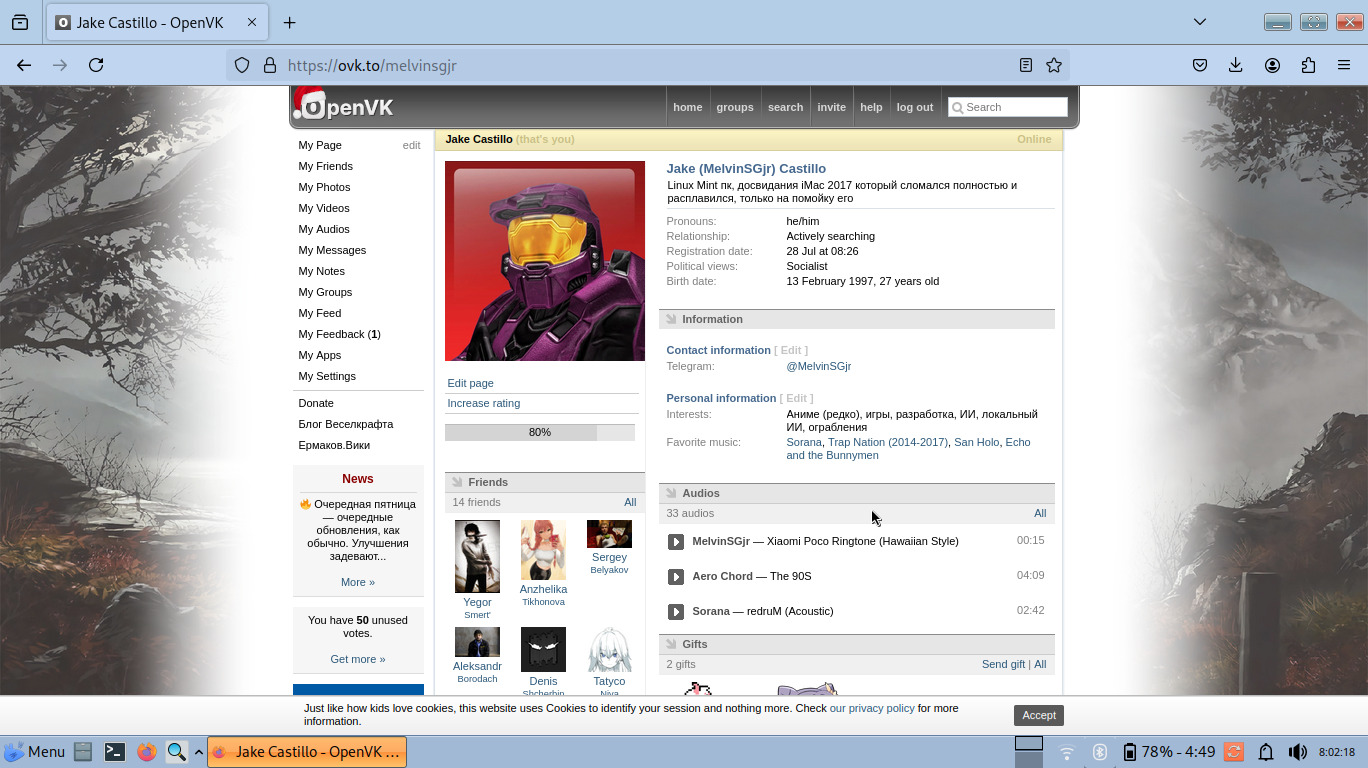Open the notifications bell in tray
1368x768 pixels.
(x=1265, y=752)
